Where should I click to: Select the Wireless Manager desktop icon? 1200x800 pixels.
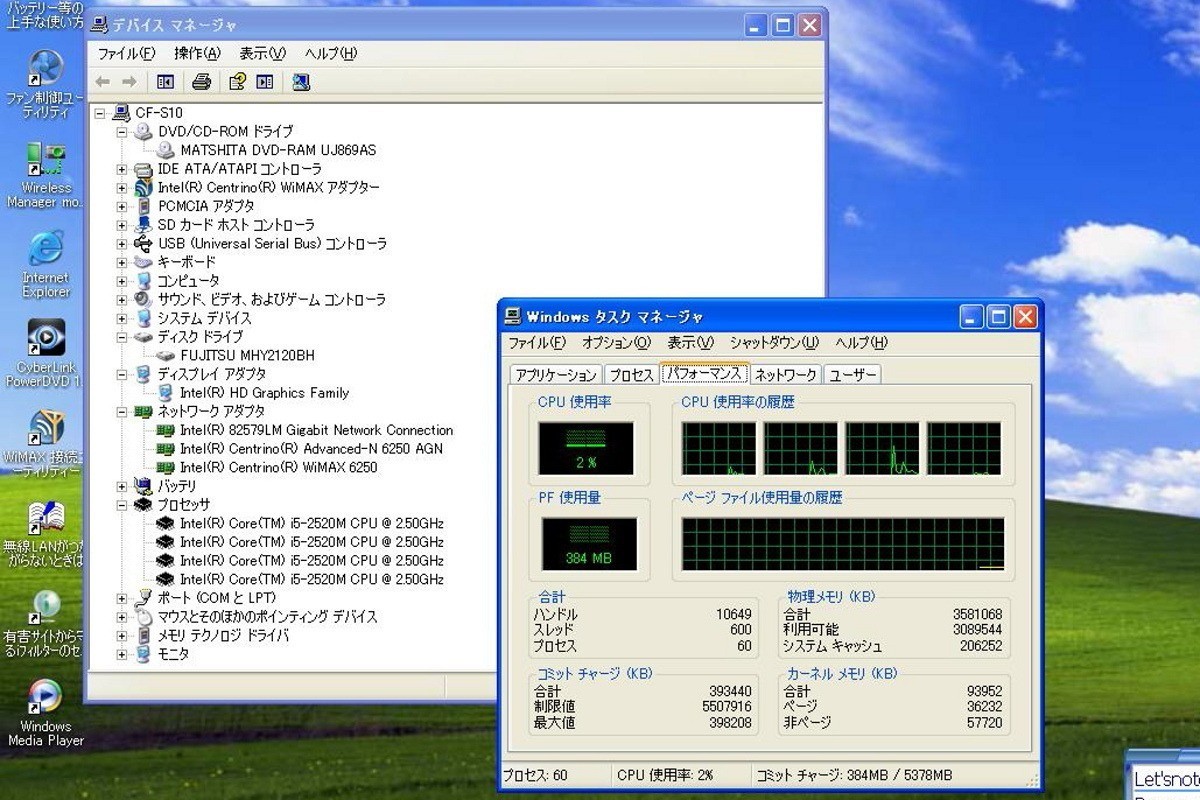[46, 175]
